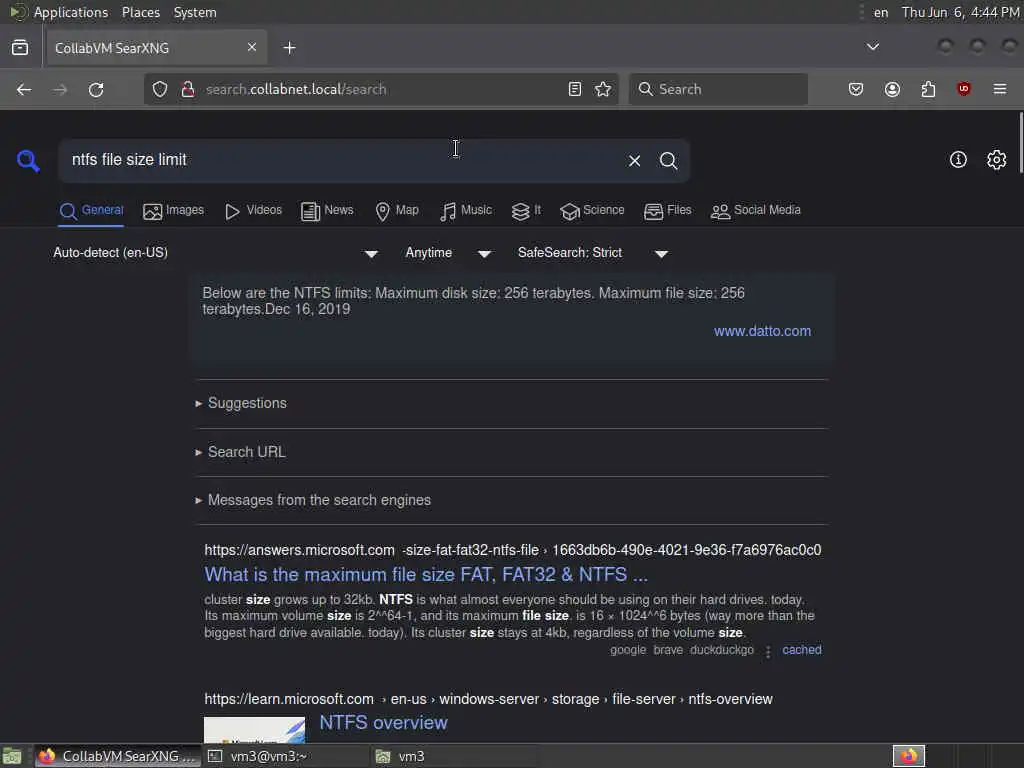Reload the current page
This screenshot has height=768, width=1024.
96,89
